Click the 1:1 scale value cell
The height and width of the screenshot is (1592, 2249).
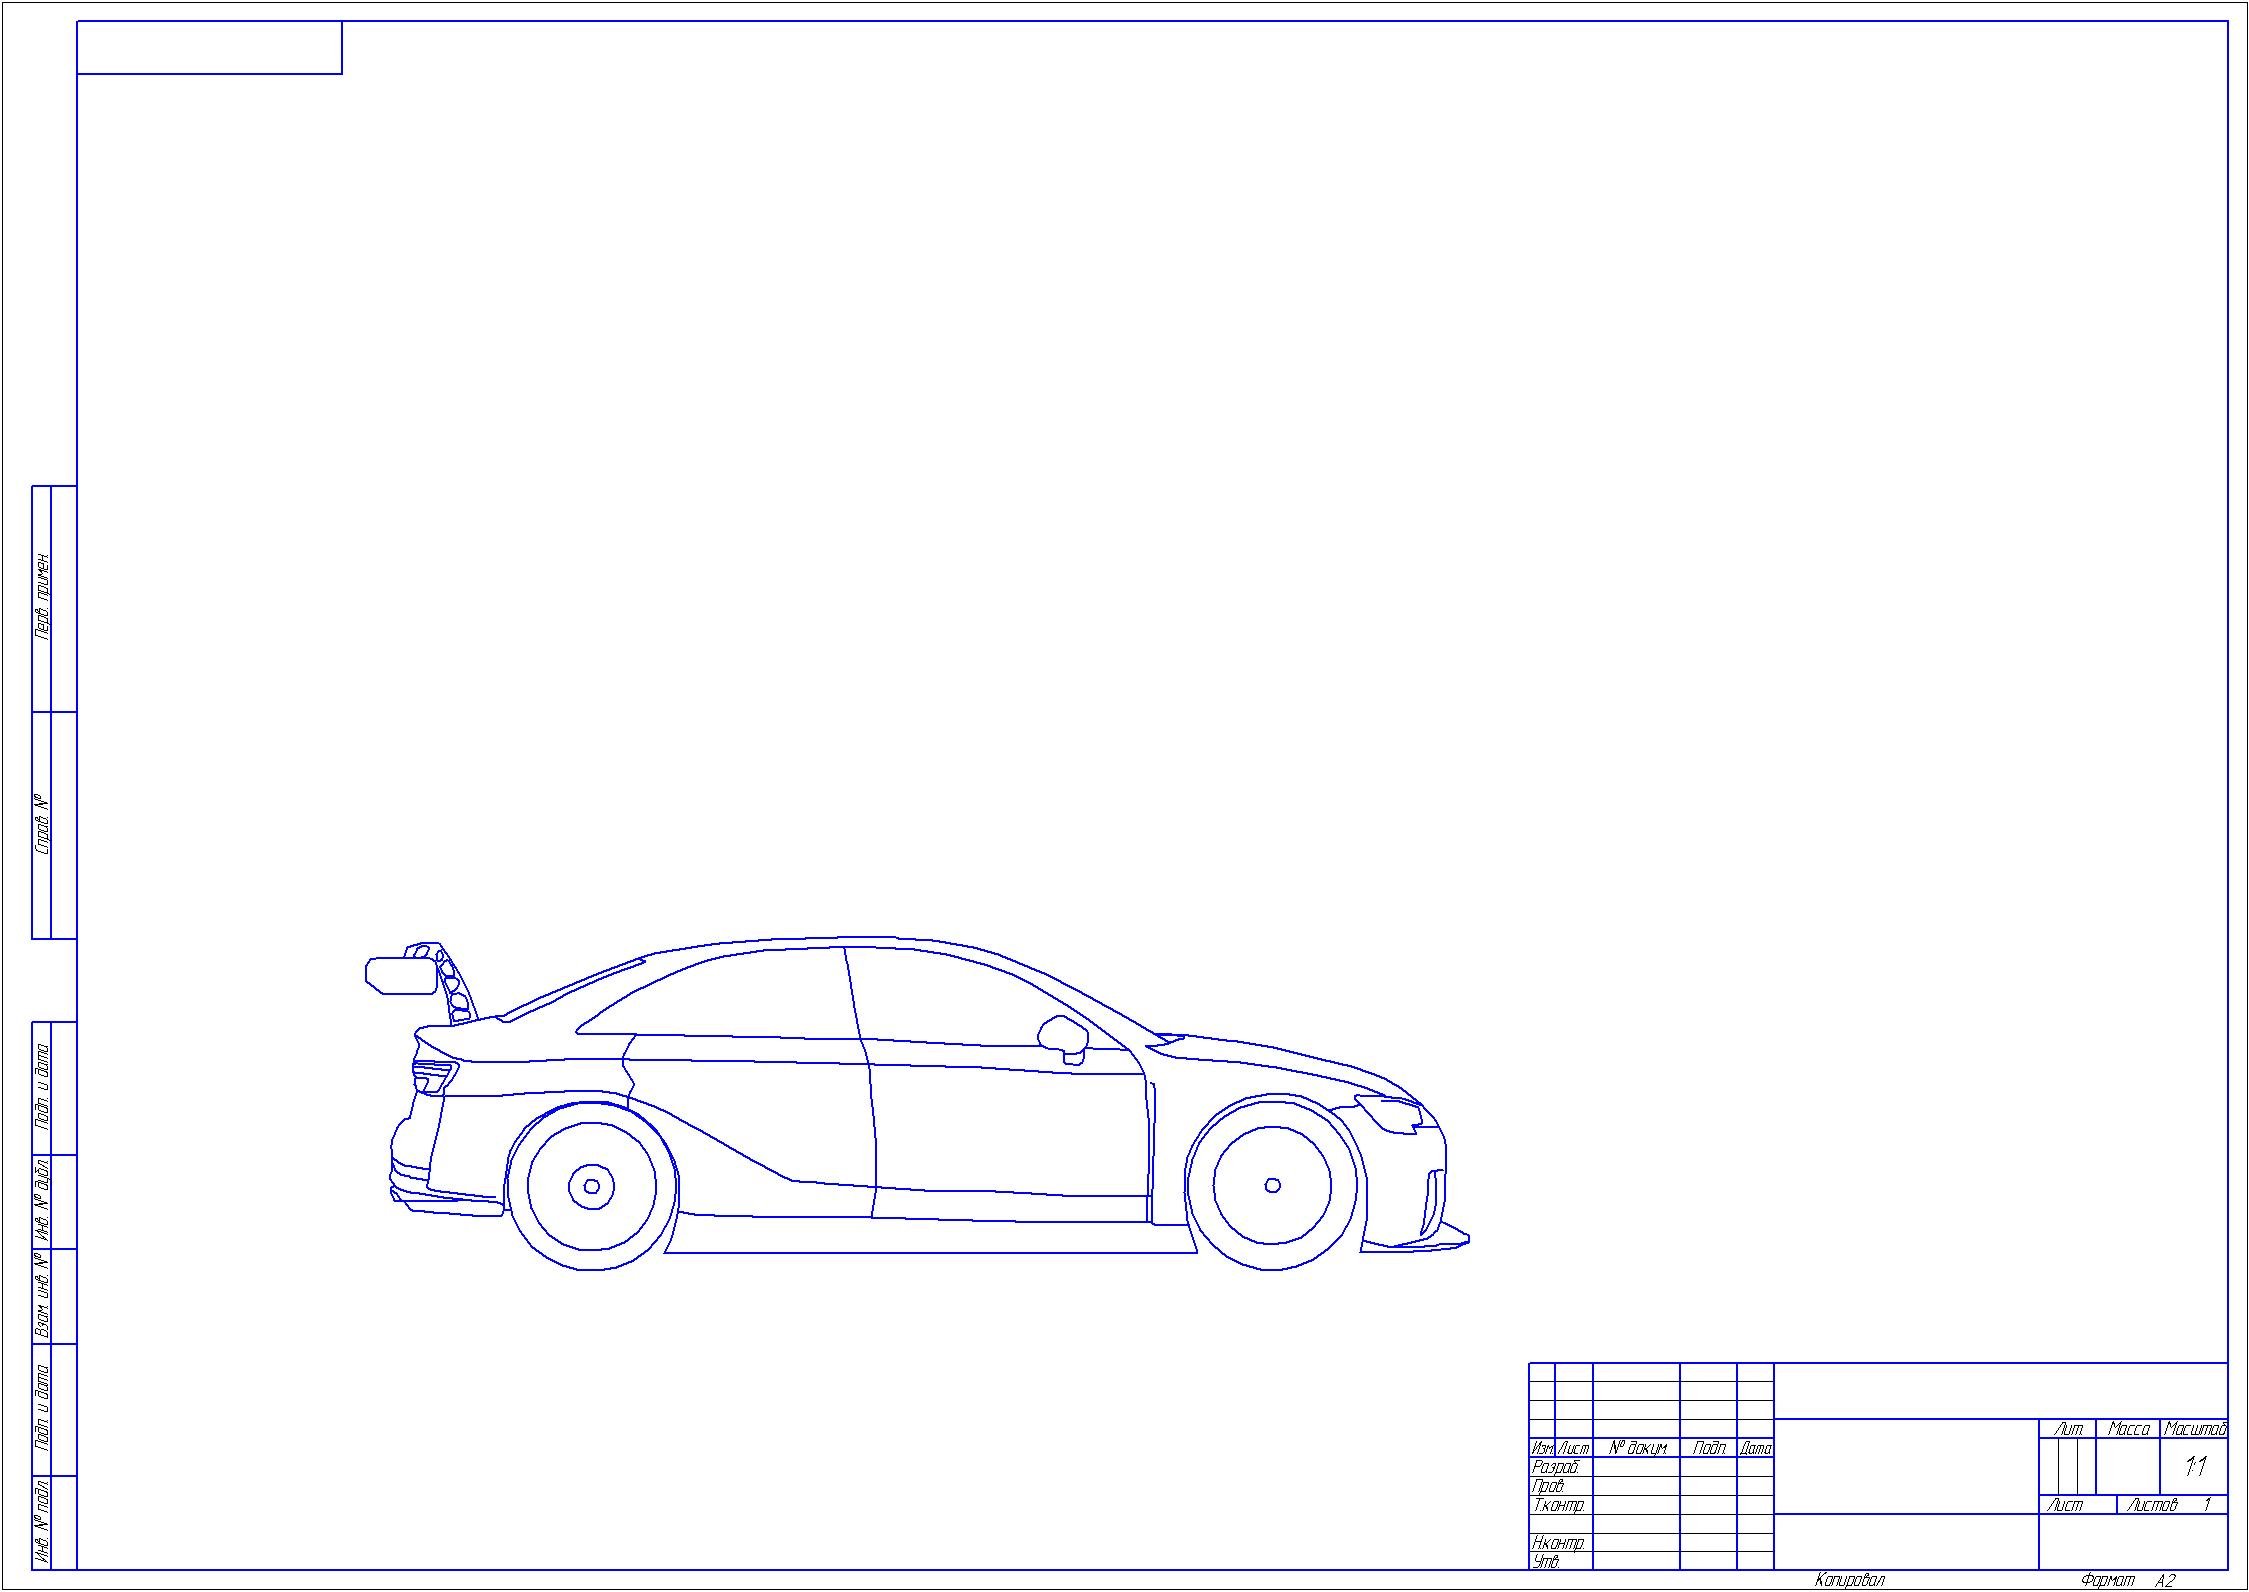pyautogui.click(x=2195, y=1467)
